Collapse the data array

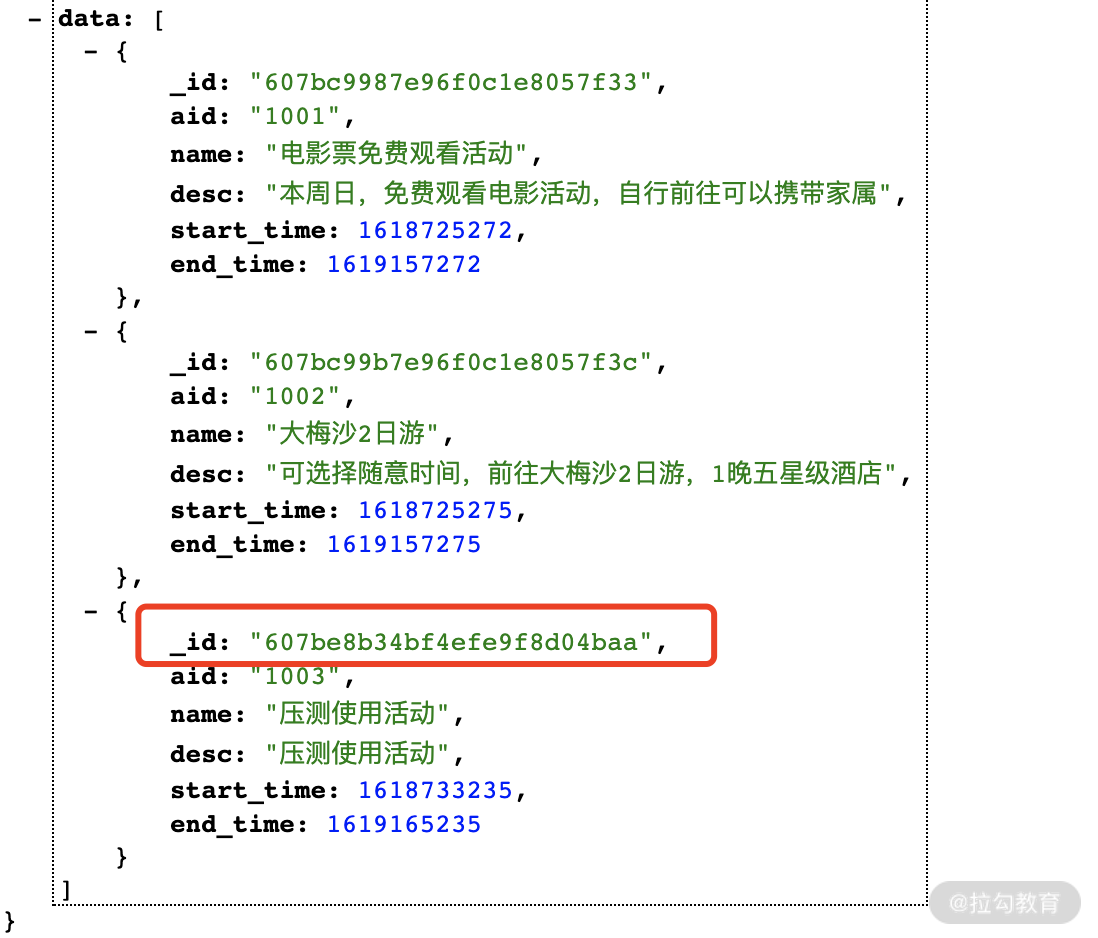click(x=34, y=20)
